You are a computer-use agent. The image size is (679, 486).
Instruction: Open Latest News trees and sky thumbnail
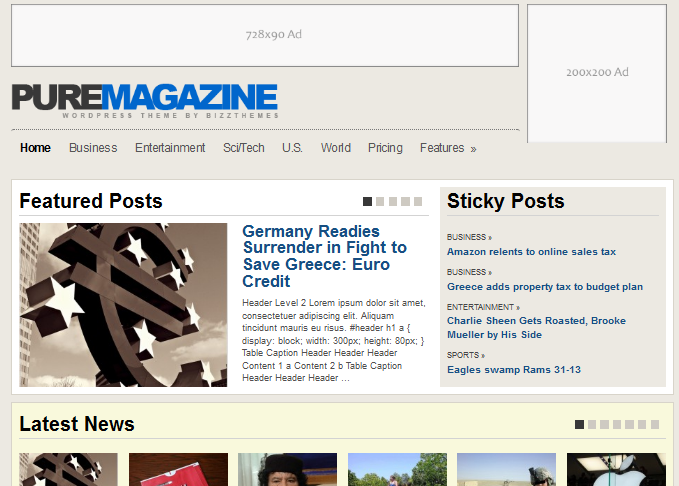pos(398,470)
